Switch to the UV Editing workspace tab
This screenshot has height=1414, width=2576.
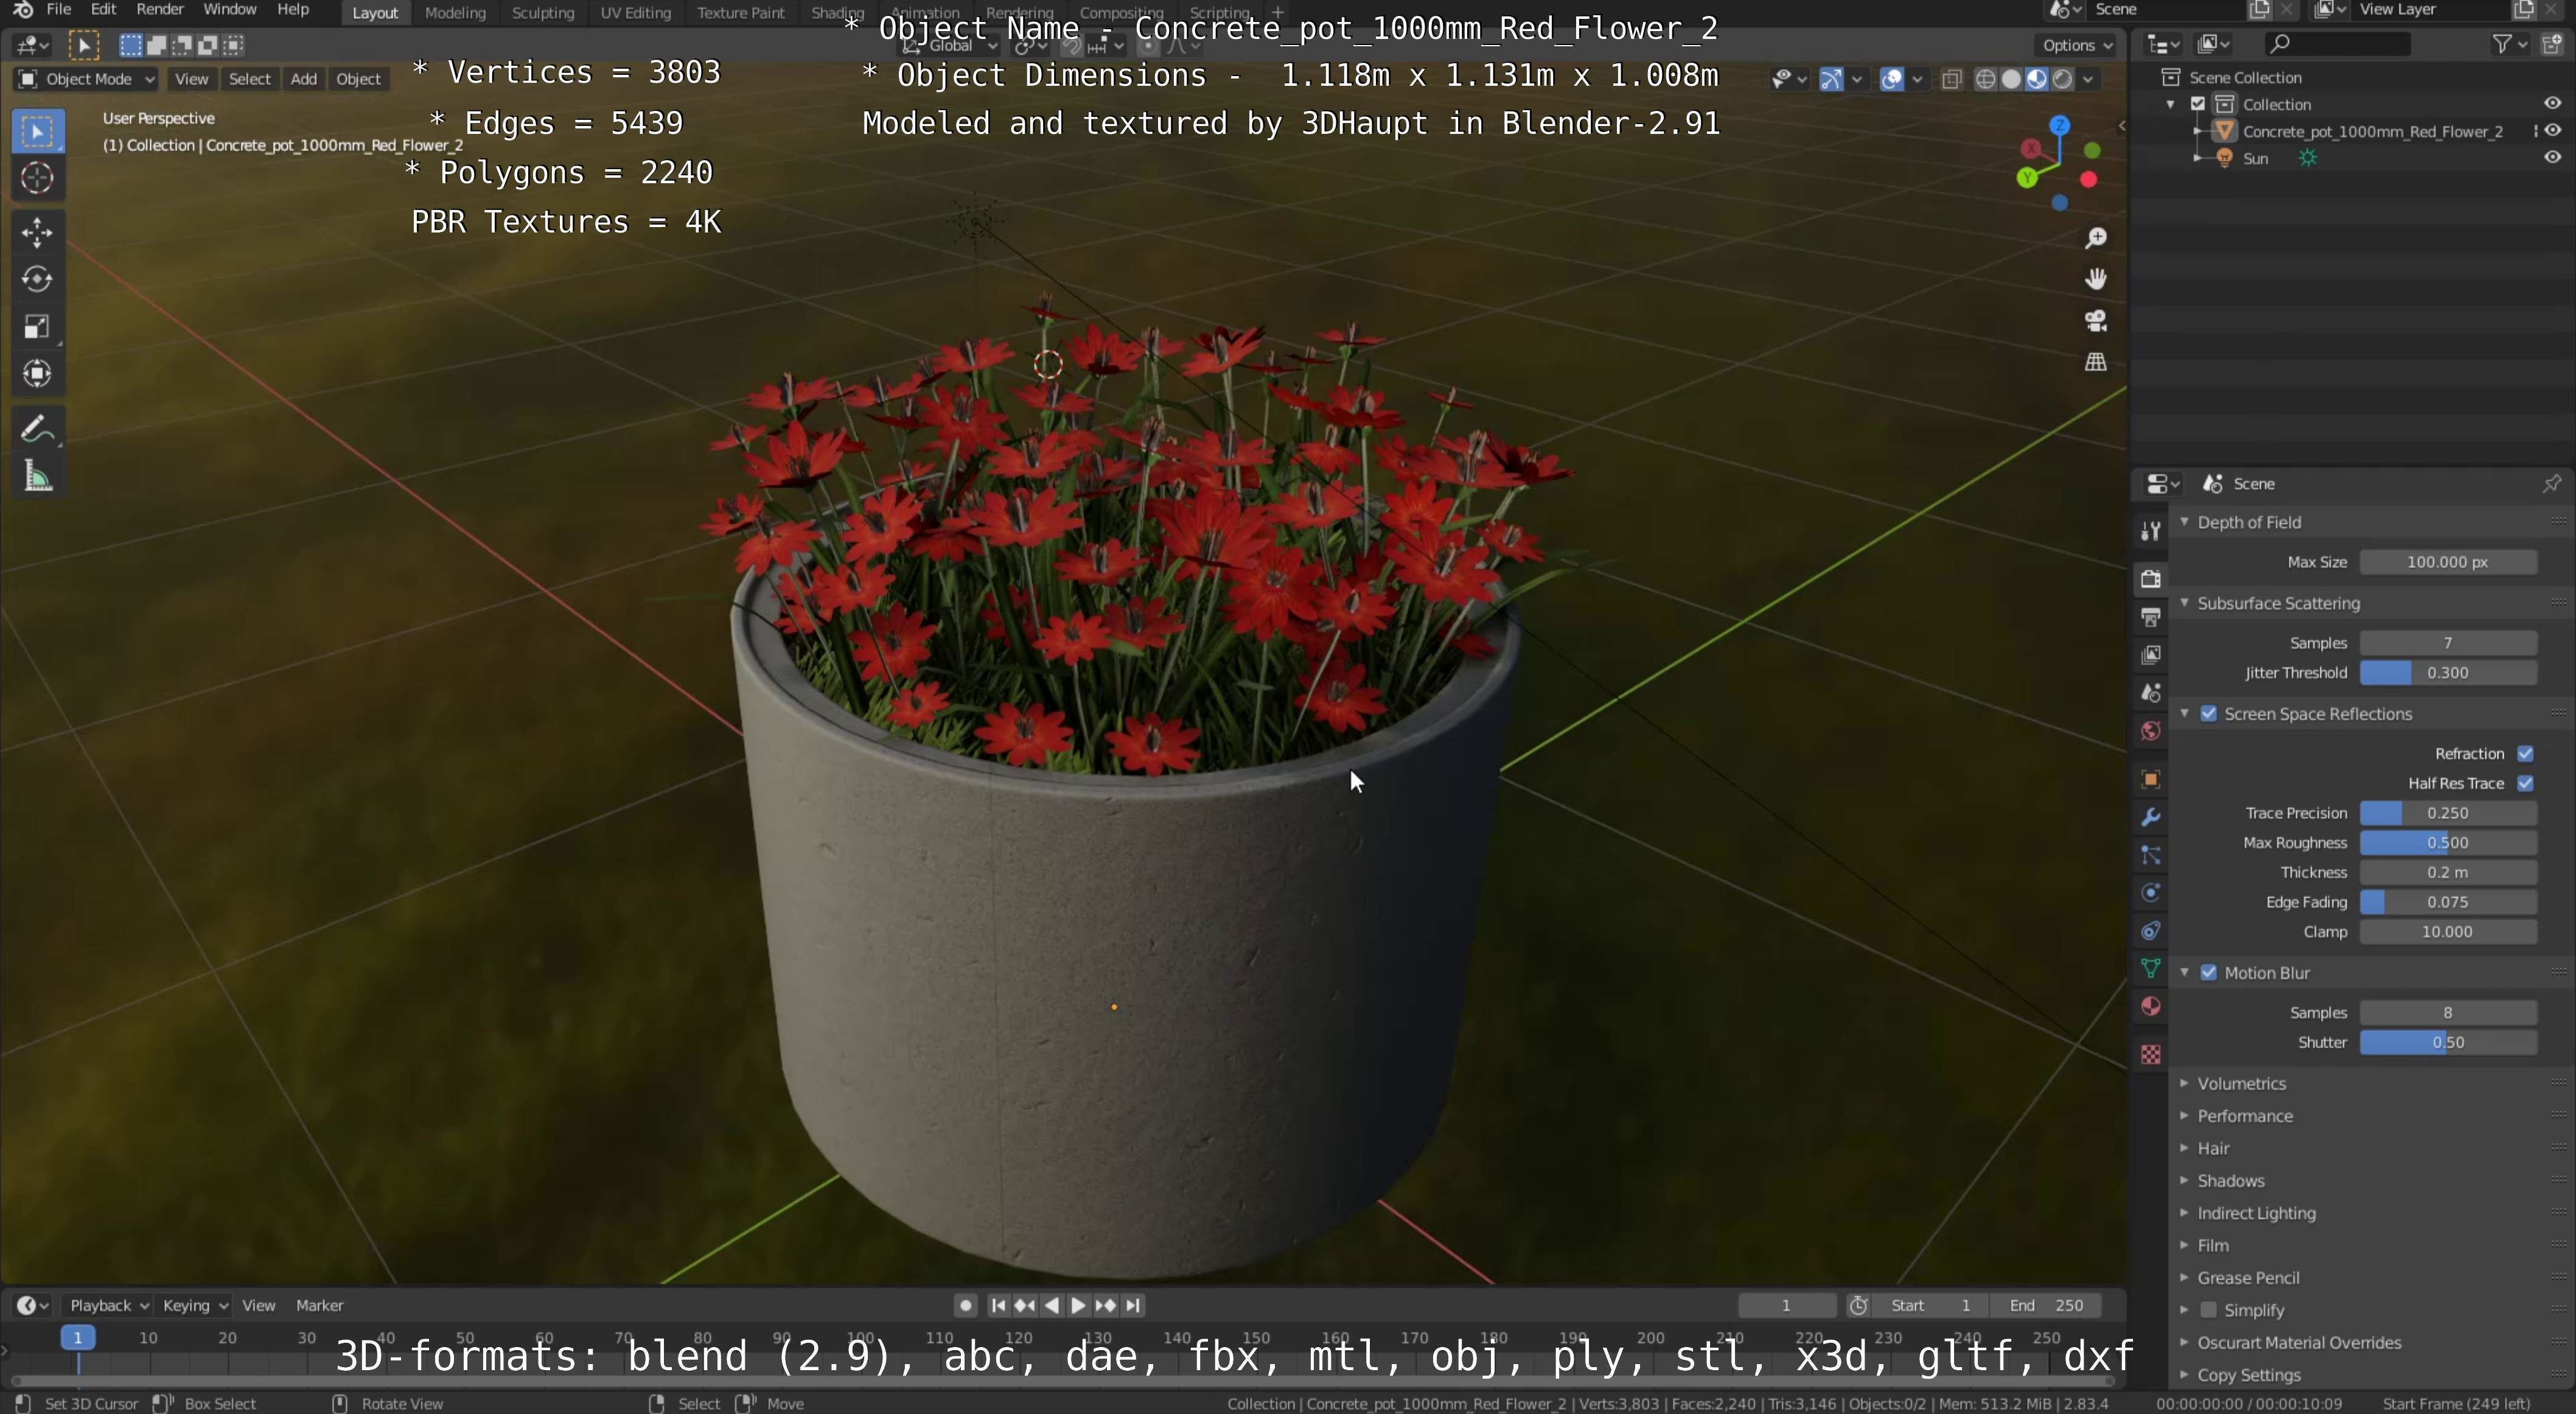click(635, 13)
